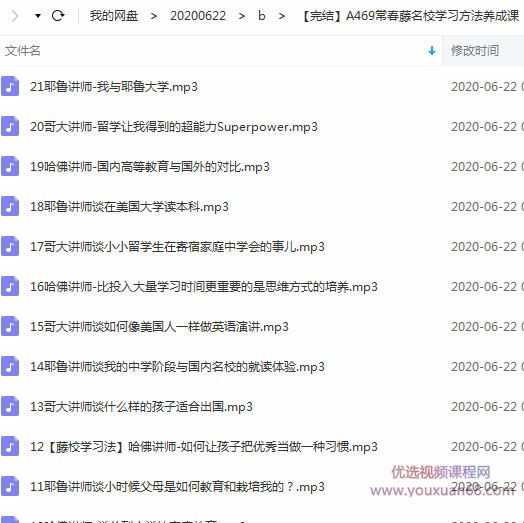Click modified date of 12【藤校学习法】 file
Viewport: 524px width, 523px height.
pos(487,446)
